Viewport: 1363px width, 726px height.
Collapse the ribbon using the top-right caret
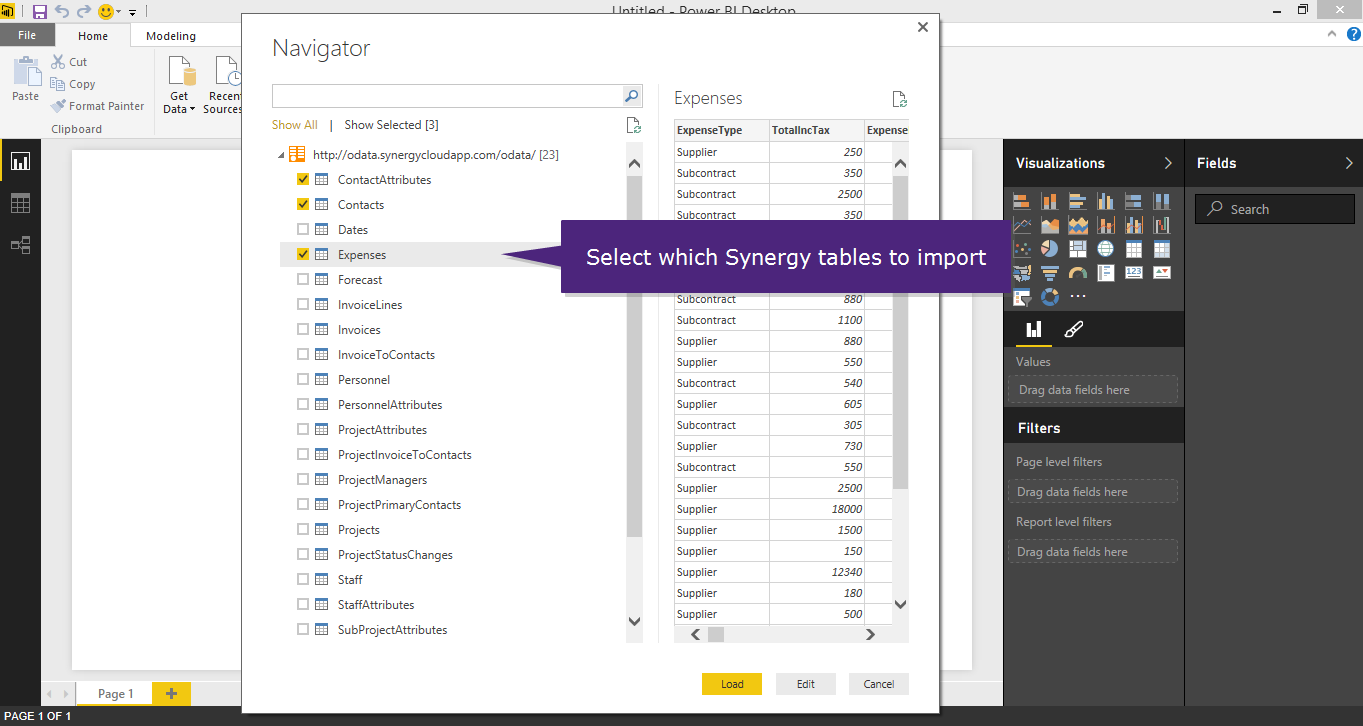click(x=1331, y=34)
